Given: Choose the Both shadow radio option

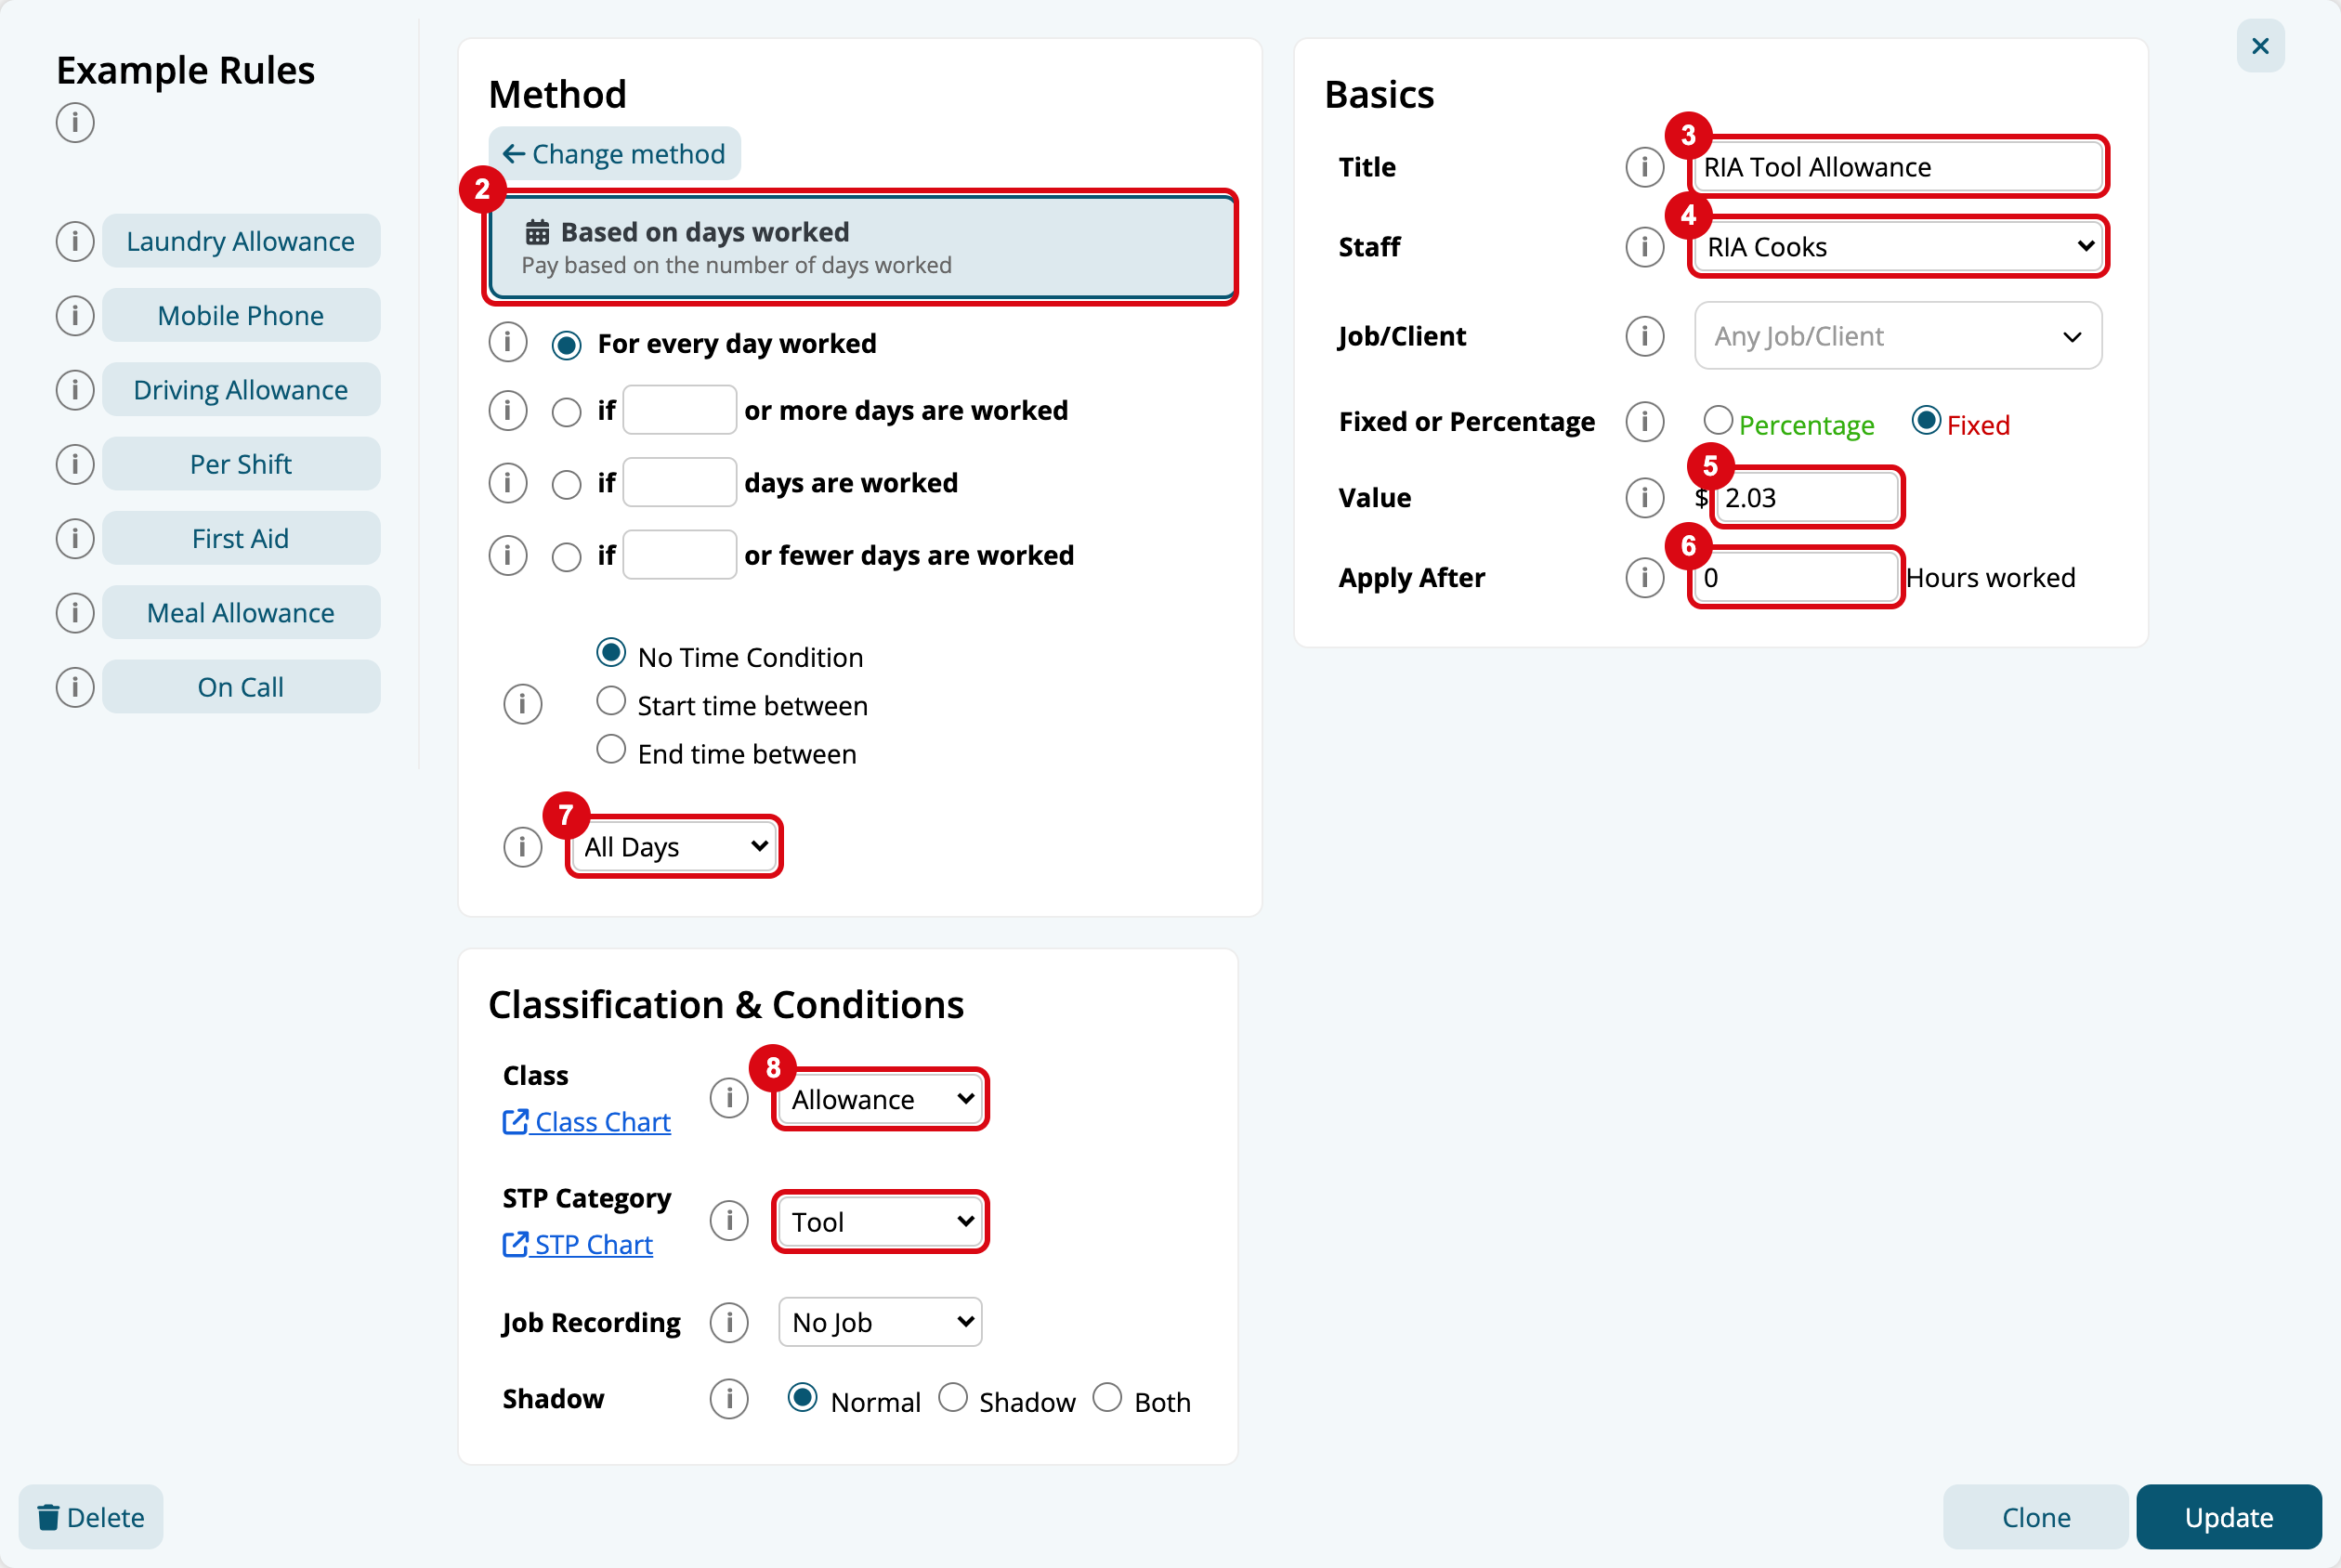Looking at the screenshot, I should (x=1107, y=1397).
